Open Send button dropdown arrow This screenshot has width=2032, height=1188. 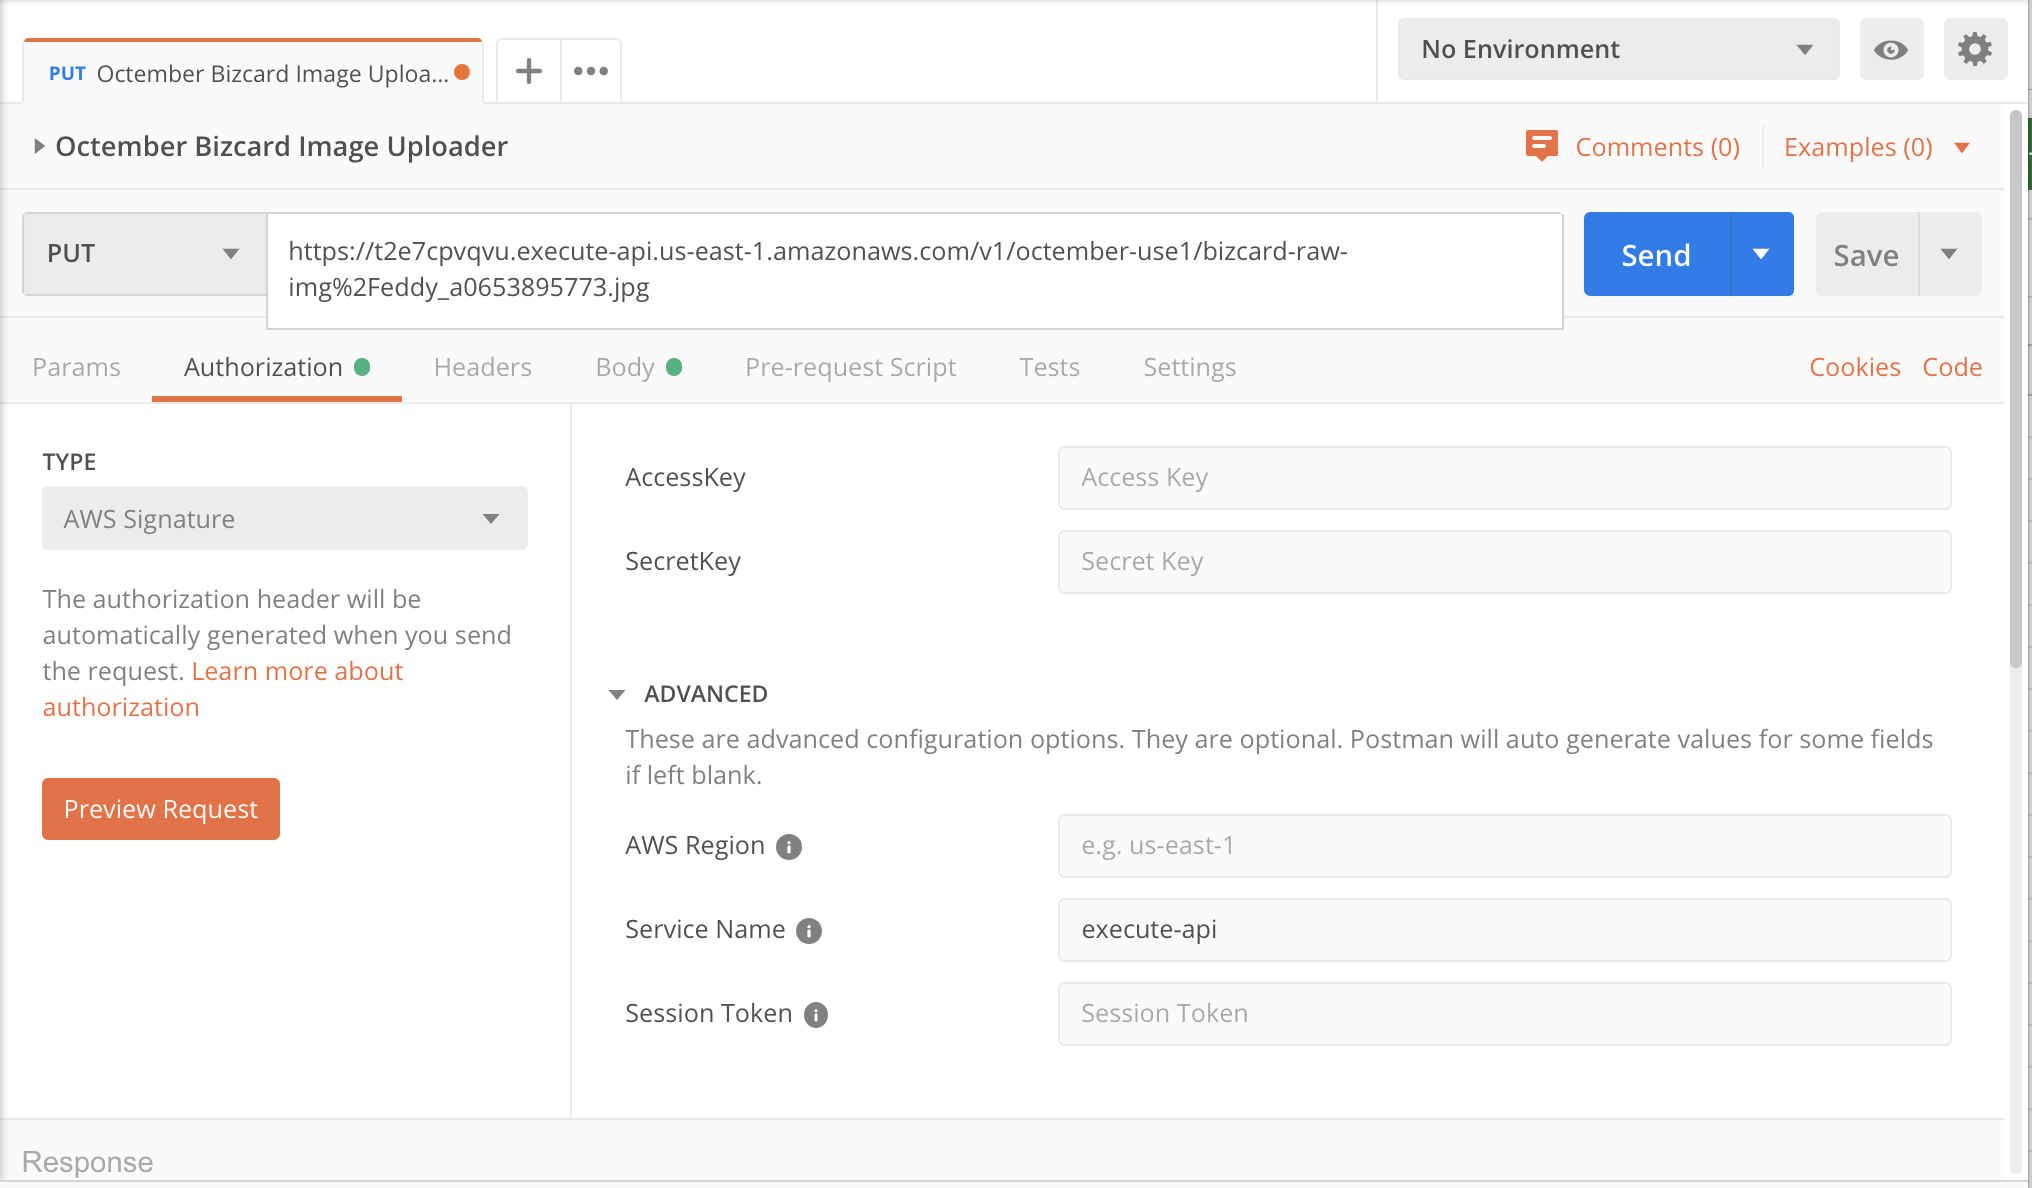[1761, 254]
